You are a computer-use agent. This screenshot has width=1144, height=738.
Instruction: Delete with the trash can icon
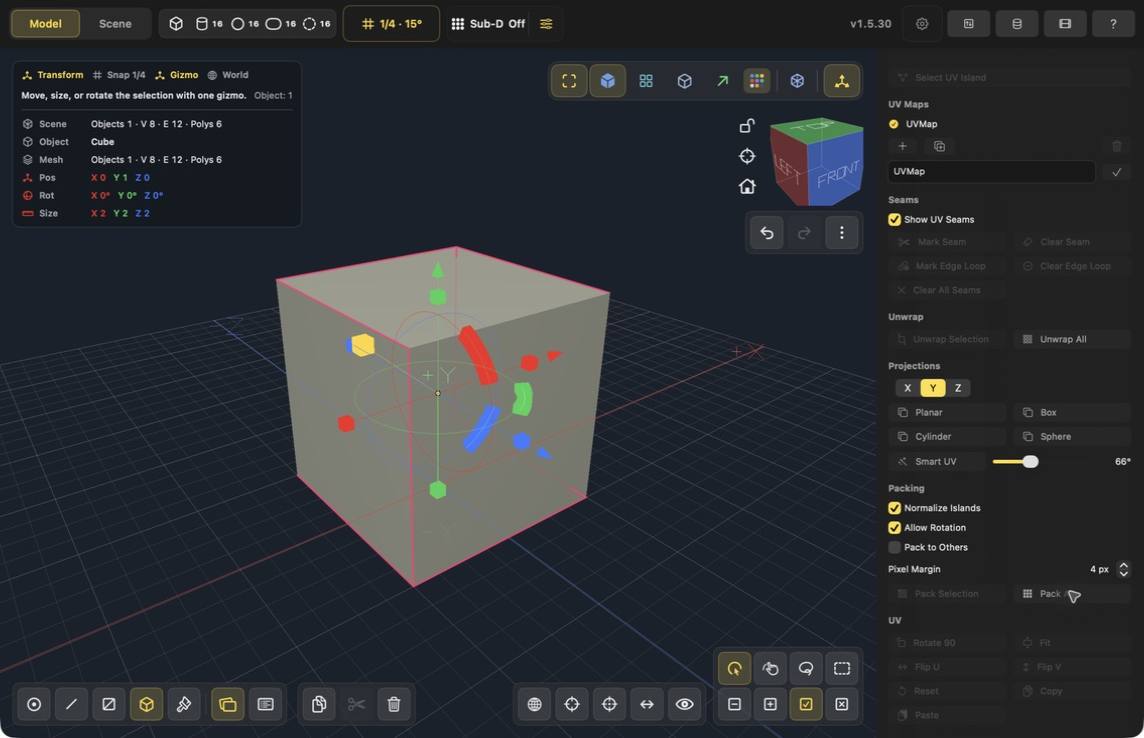(393, 704)
